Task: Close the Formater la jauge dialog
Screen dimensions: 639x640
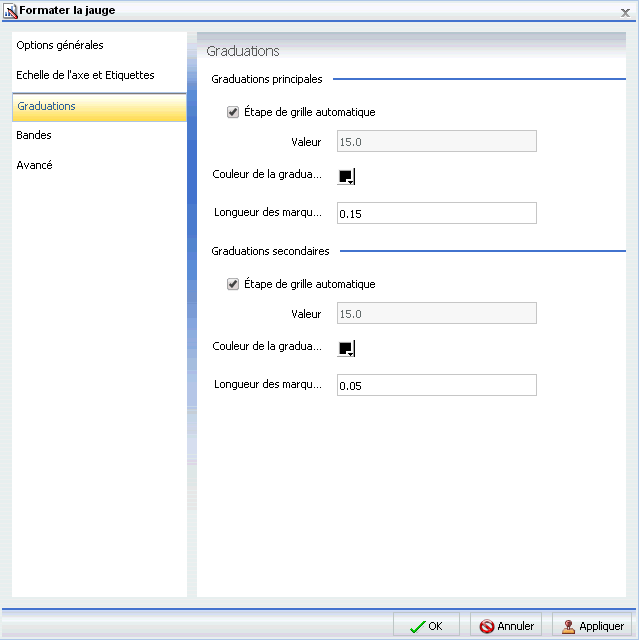Action: click(625, 13)
